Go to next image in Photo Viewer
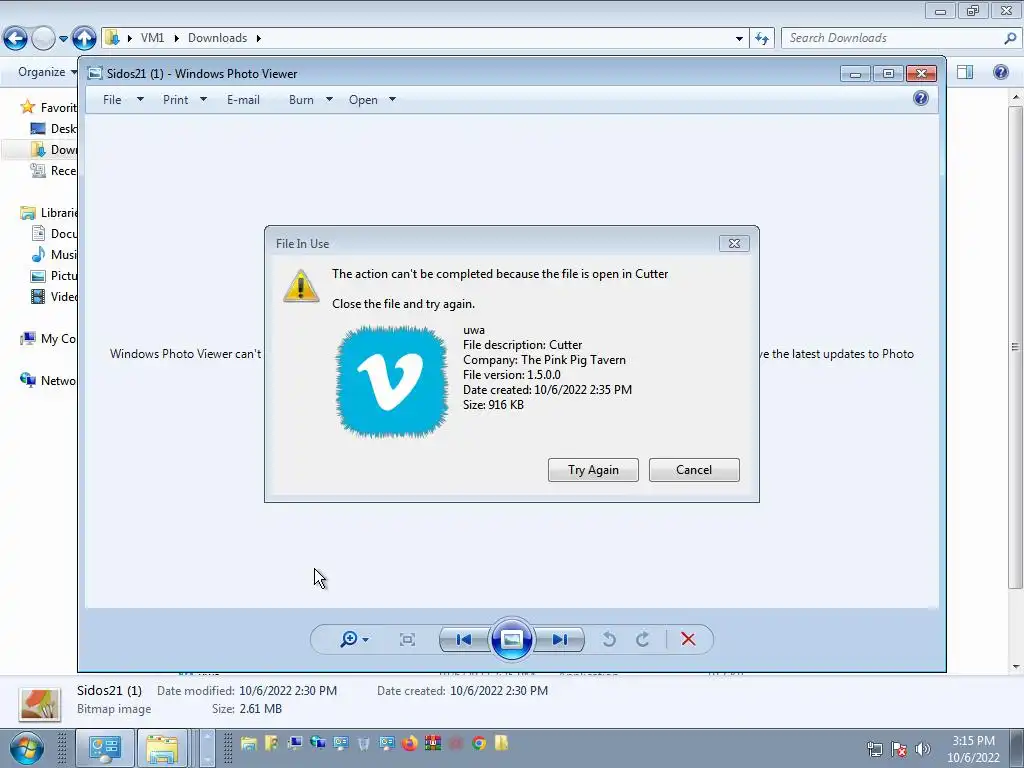The image size is (1024, 768). (x=560, y=639)
